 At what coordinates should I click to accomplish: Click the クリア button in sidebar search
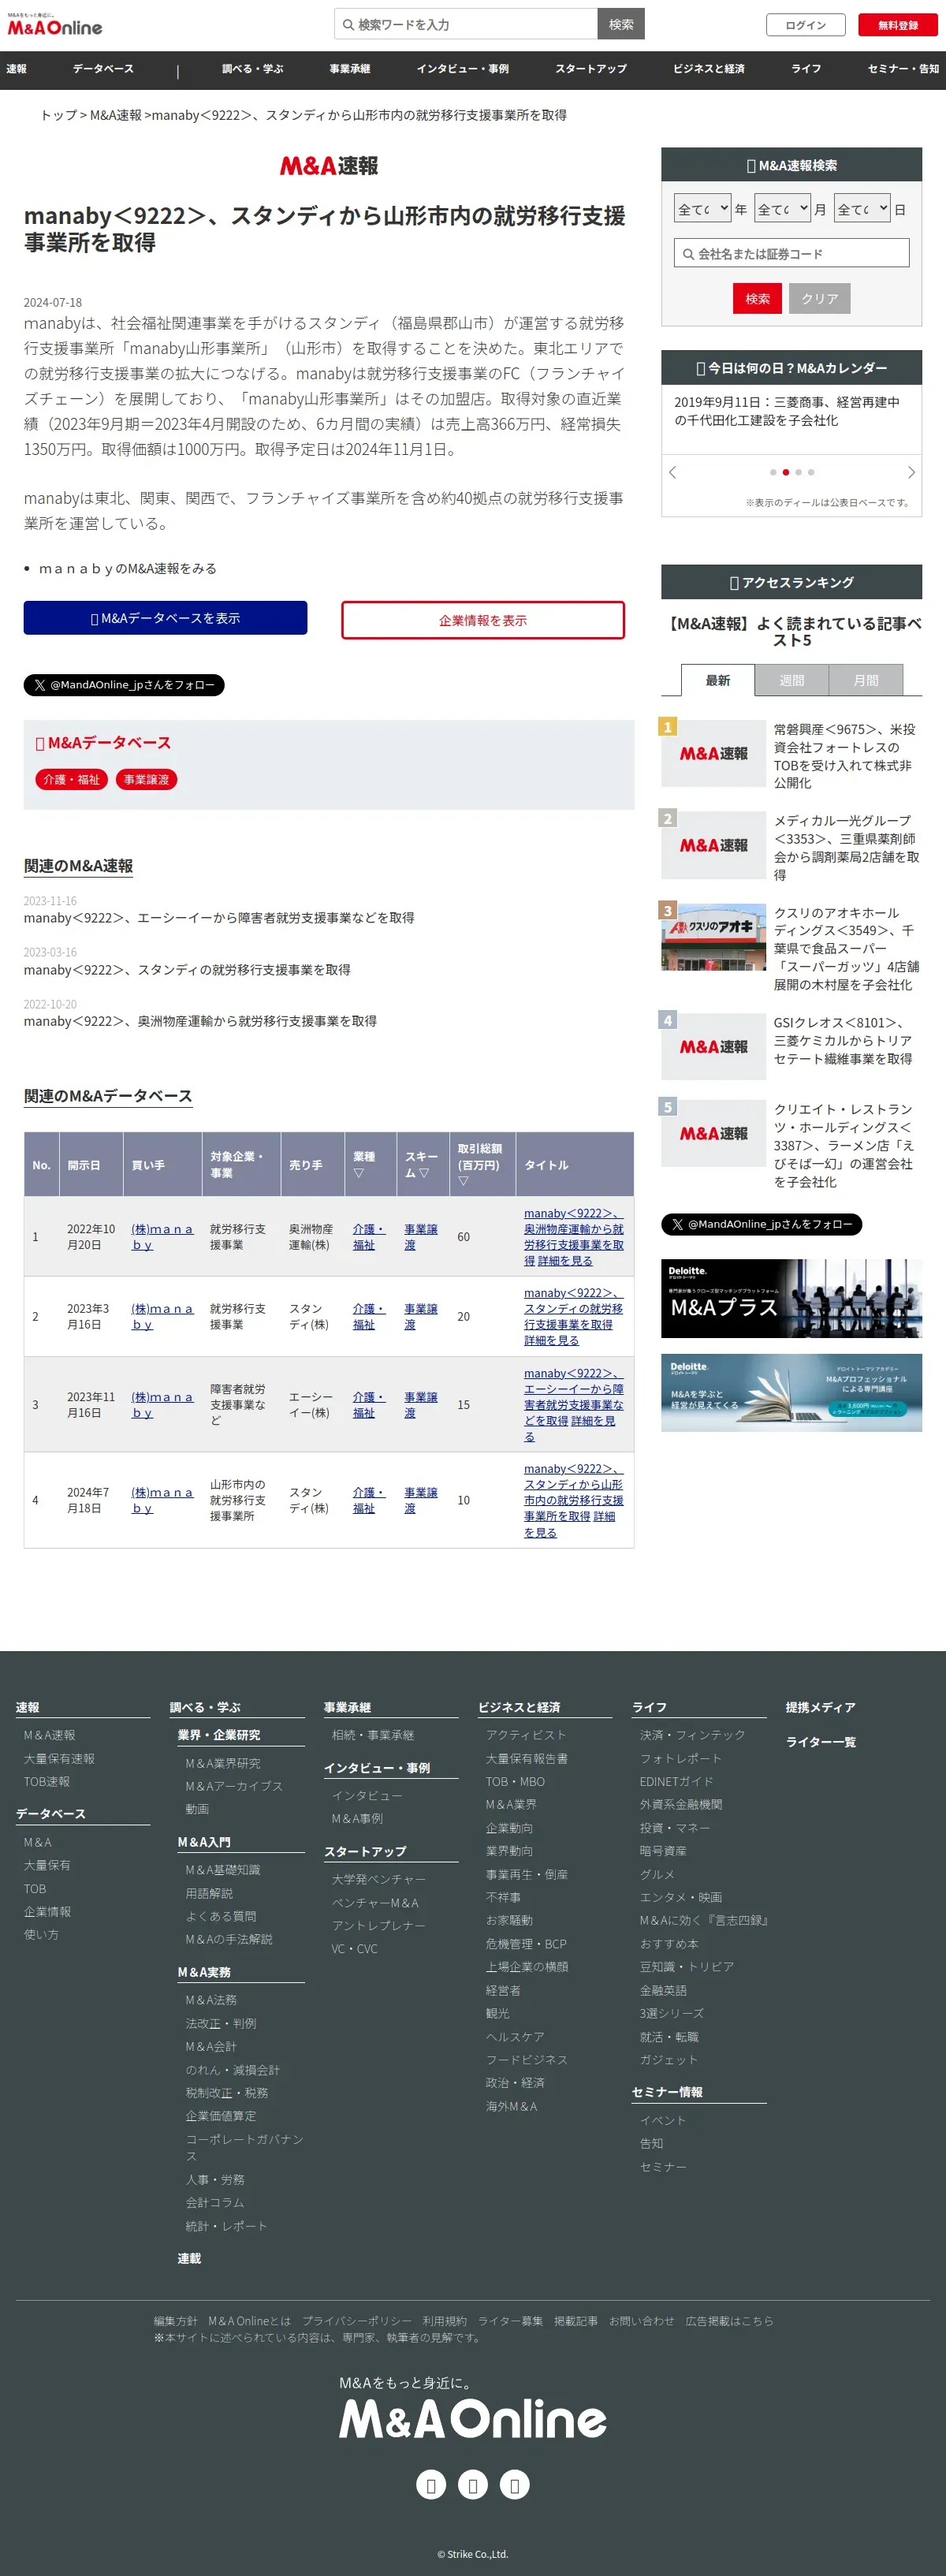820,298
